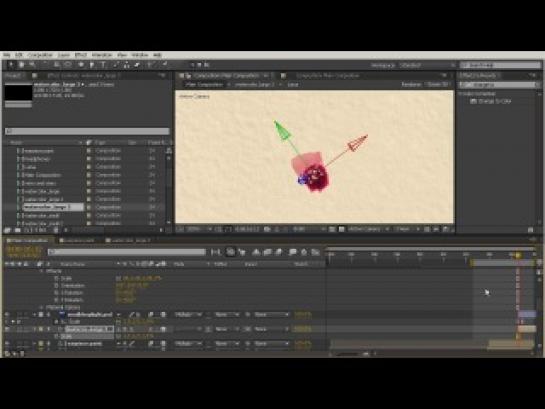Click the Effects & Presets search field
545x409 pixels.
click(x=499, y=85)
